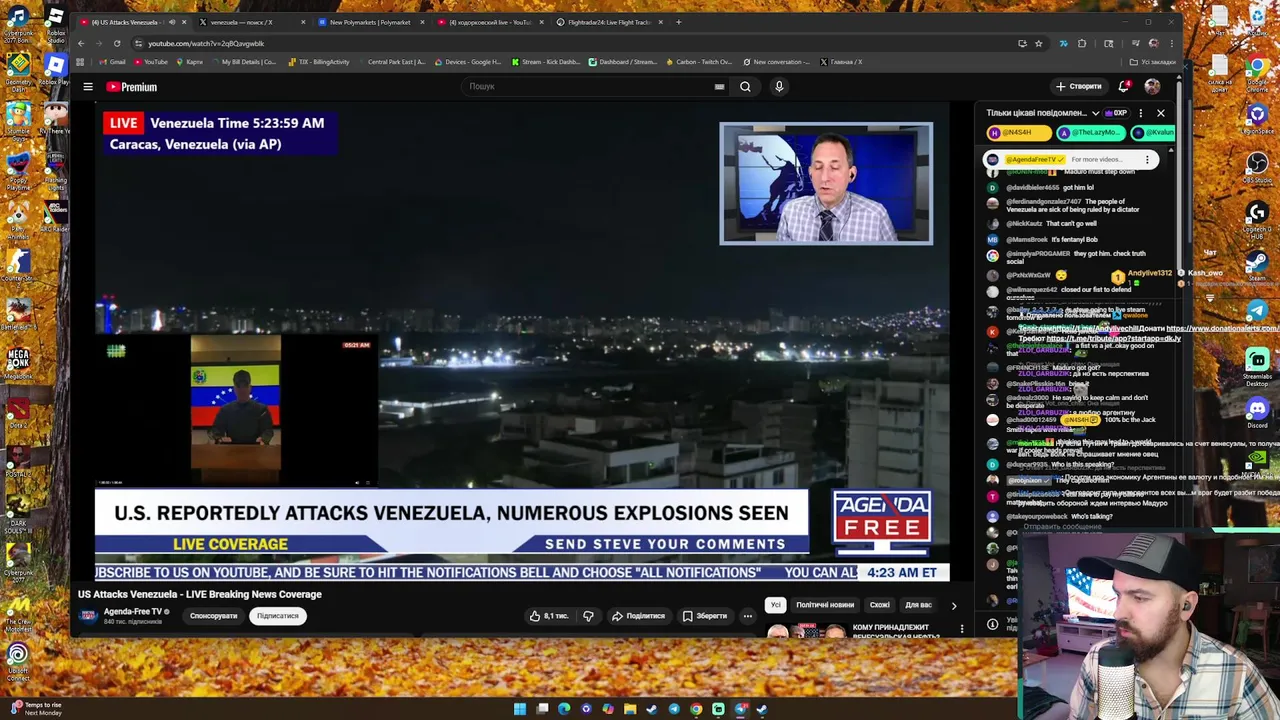Open Windows Start menu
1280x720 pixels.
coord(520,709)
